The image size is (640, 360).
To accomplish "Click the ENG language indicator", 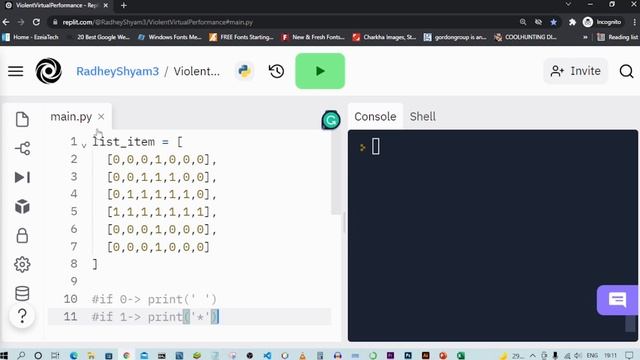I will click(592, 356).
